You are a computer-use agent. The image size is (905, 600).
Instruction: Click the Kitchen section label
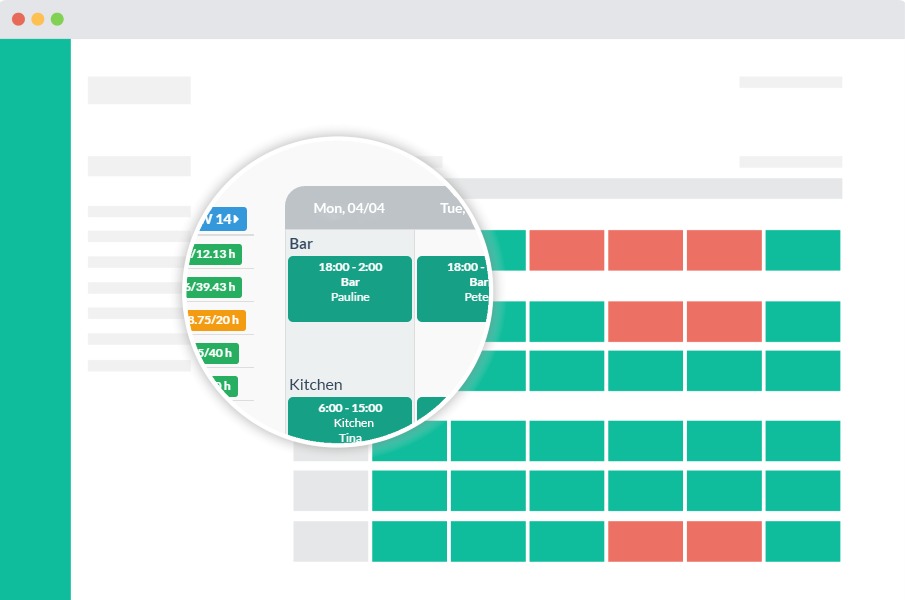316,384
